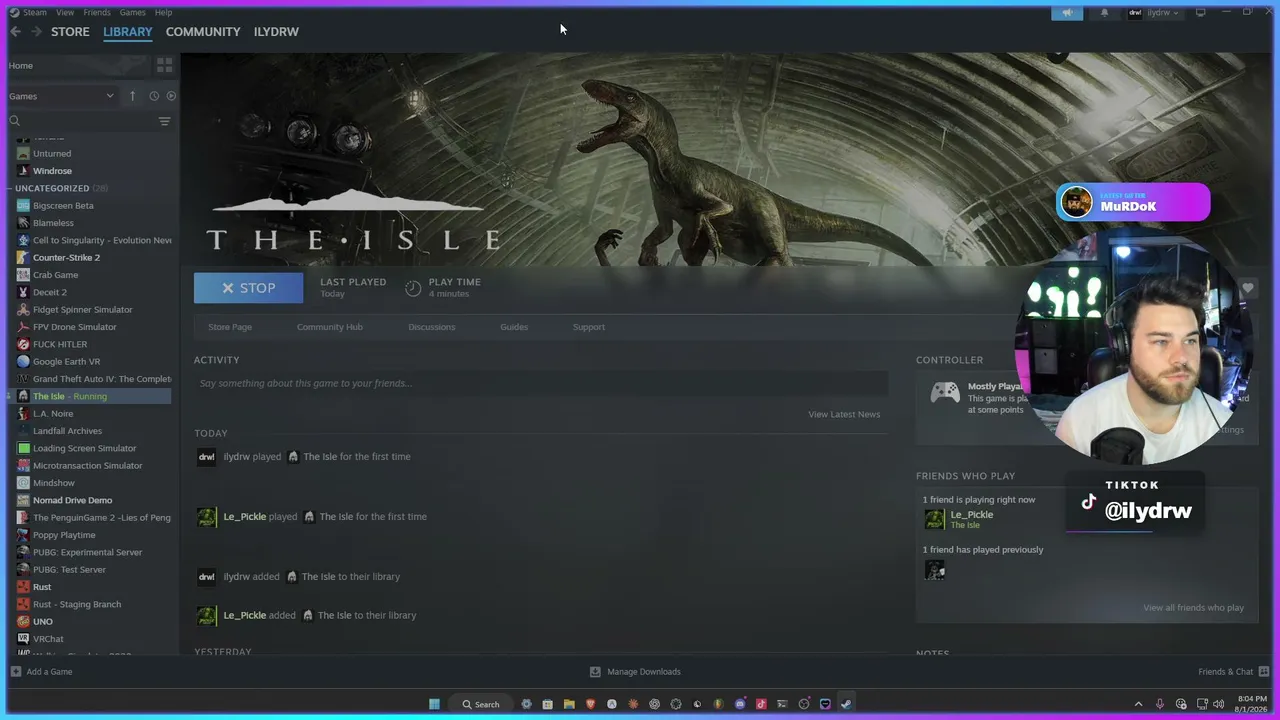
Task: Go to the Community Hub
Action: click(330, 327)
